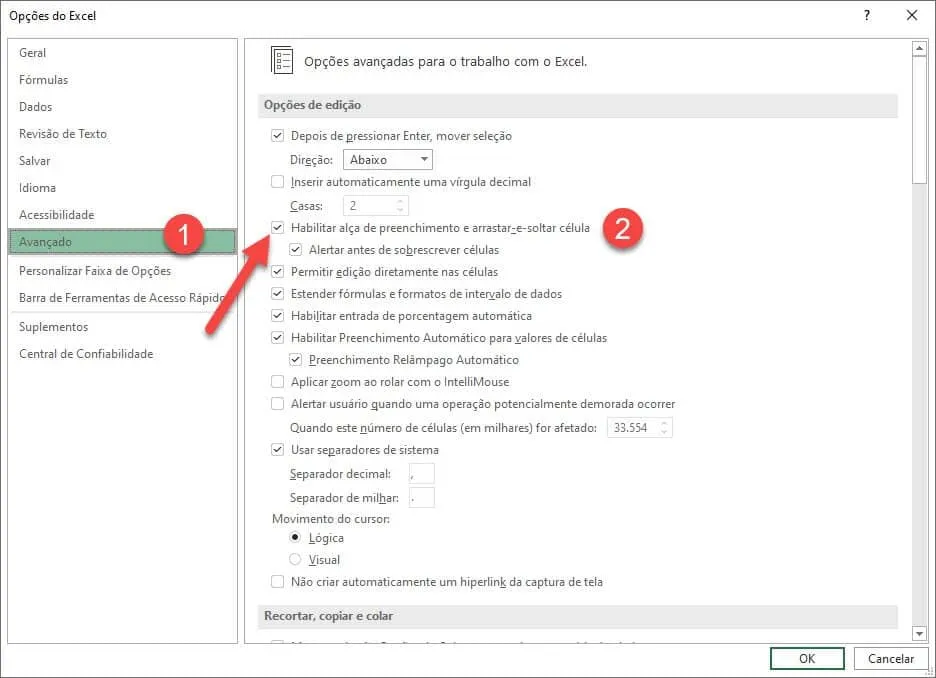Open the Fórmulas settings category

pyautogui.click(x=44, y=80)
